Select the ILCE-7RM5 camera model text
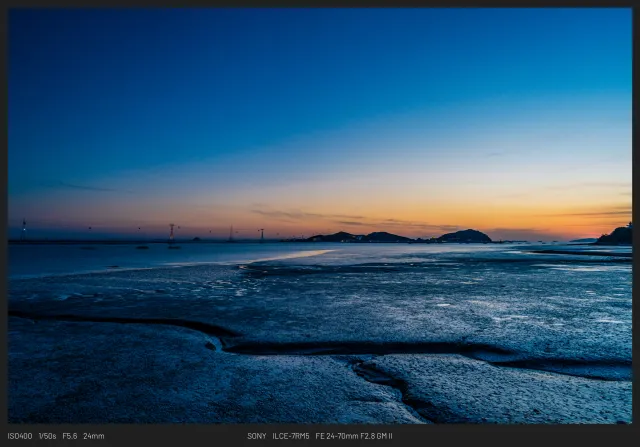 tap(291, 436)
